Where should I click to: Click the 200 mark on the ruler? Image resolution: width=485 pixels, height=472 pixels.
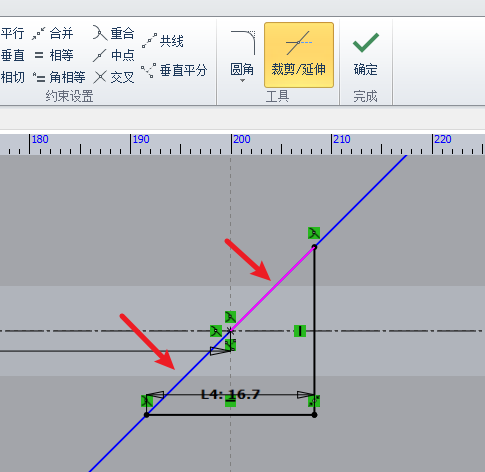pyautogui.click(x=241, y=139)
